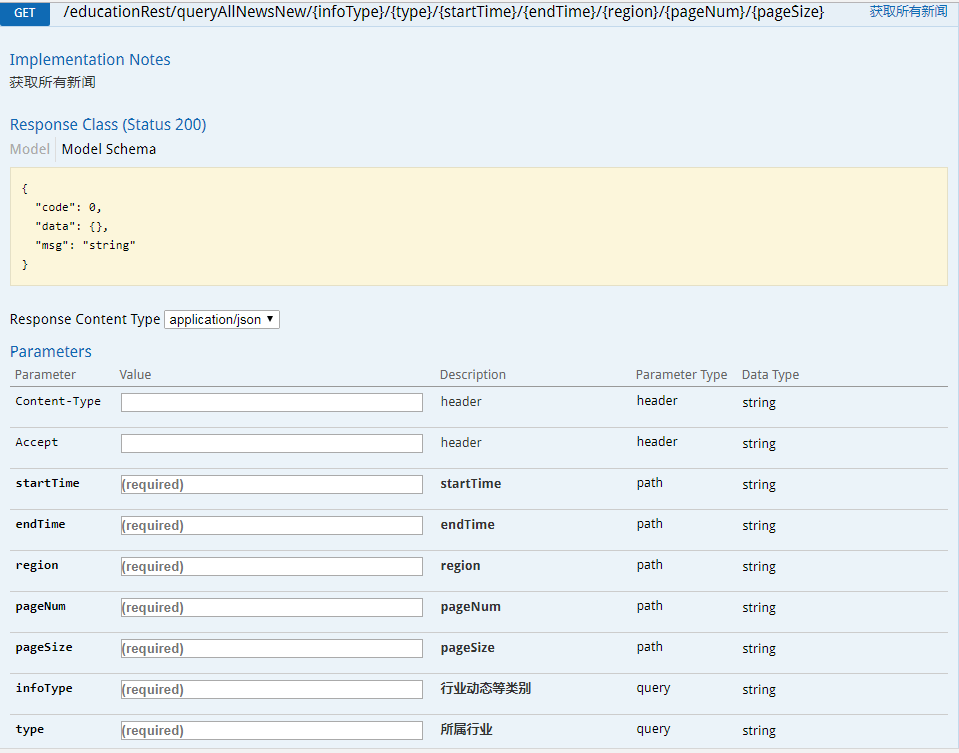Focus the infoType required input
The image size is (959, 753).
coord(272,689)
